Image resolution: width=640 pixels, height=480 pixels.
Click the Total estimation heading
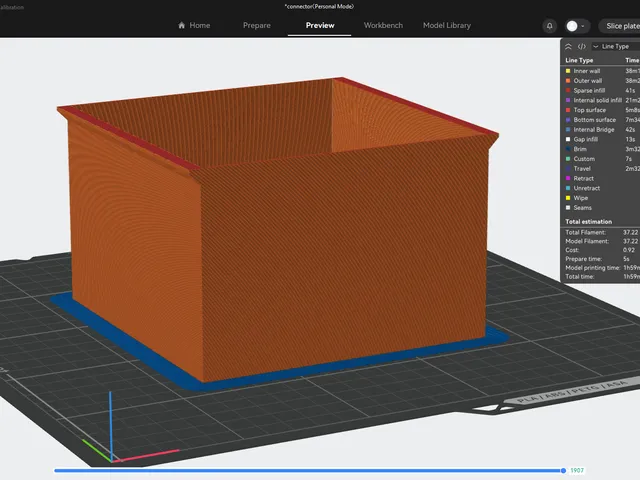[x=589, y=222]
